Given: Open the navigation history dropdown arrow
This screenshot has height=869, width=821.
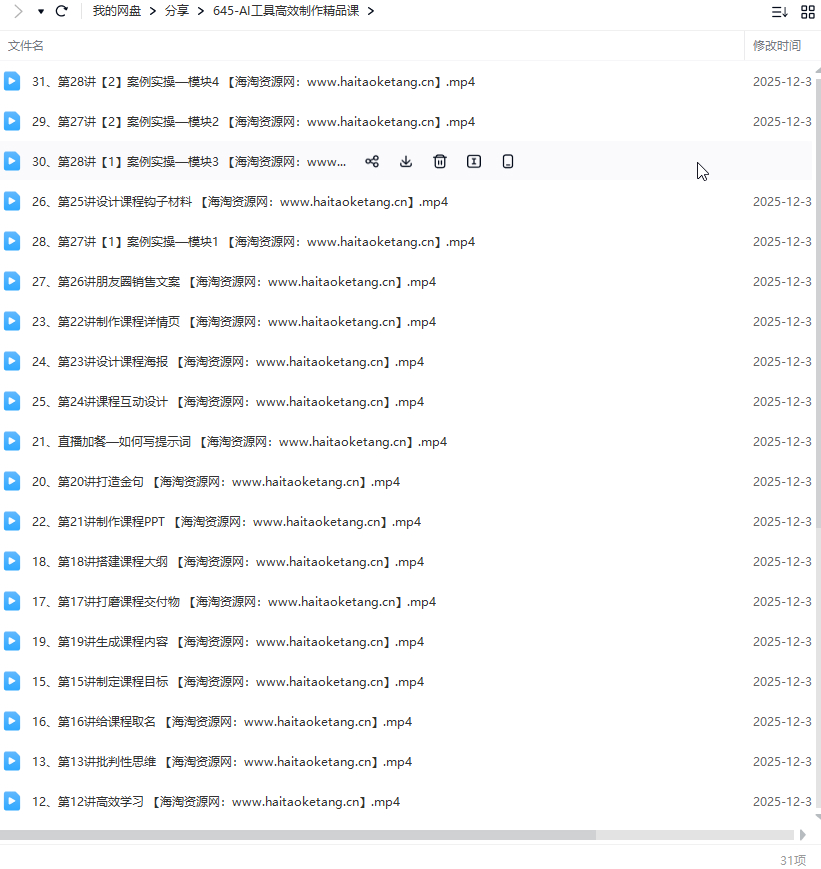Looking at the screenshot, I should [41, 11].
